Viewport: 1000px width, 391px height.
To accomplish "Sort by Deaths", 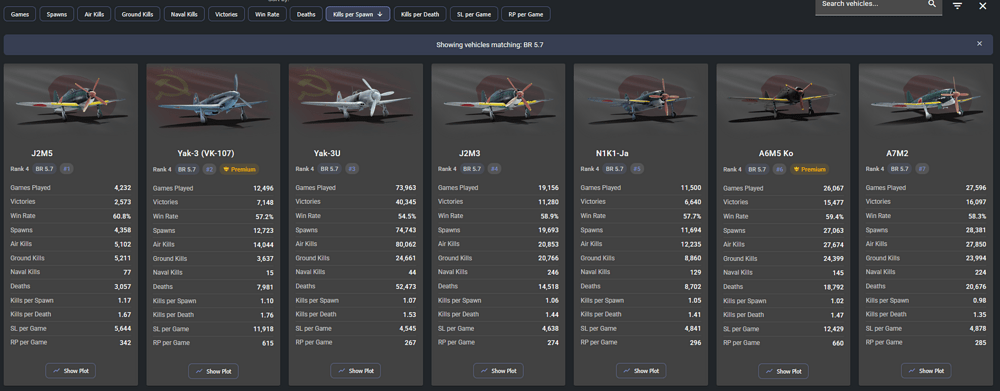I will [306, 14].
